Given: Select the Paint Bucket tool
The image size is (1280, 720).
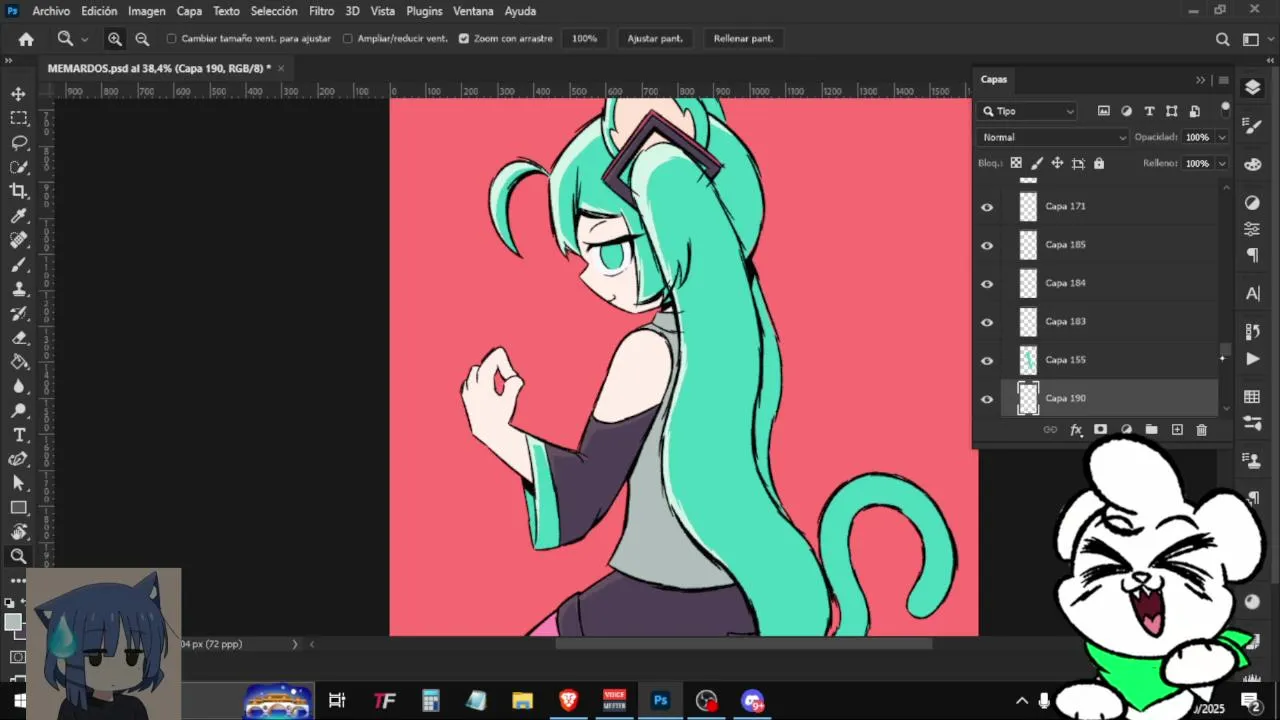Looking at the screenshot, I should point(18,362).
